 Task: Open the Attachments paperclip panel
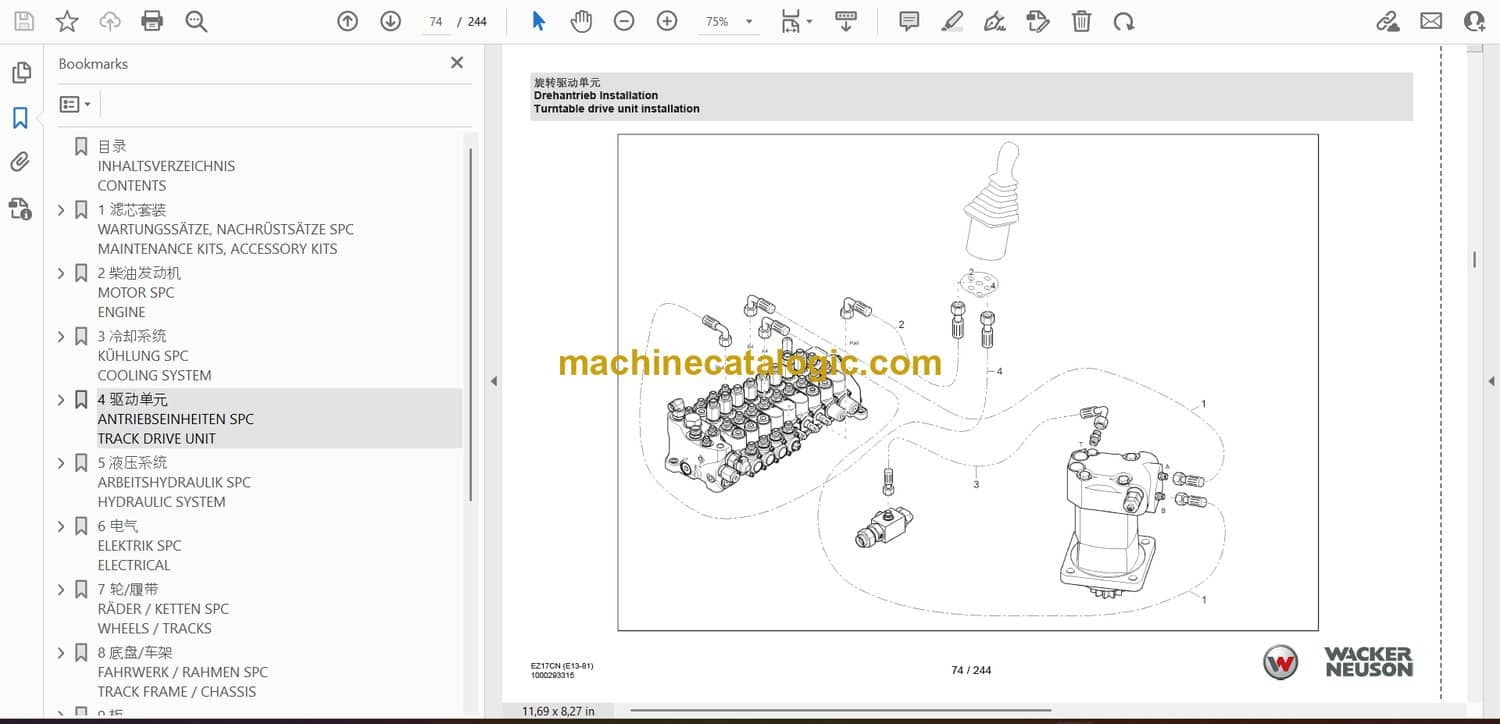[20, 162]
